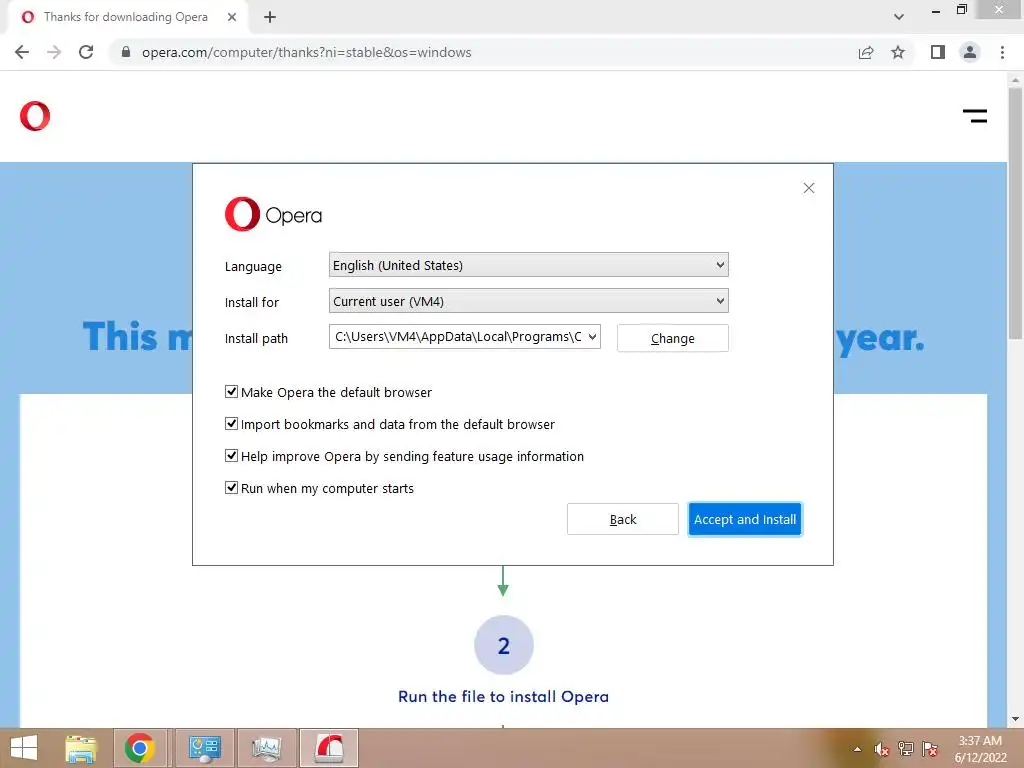Click the Chrome address bar URL
The height and width of the screenshot is (768, 1024).
click(306, 52)
